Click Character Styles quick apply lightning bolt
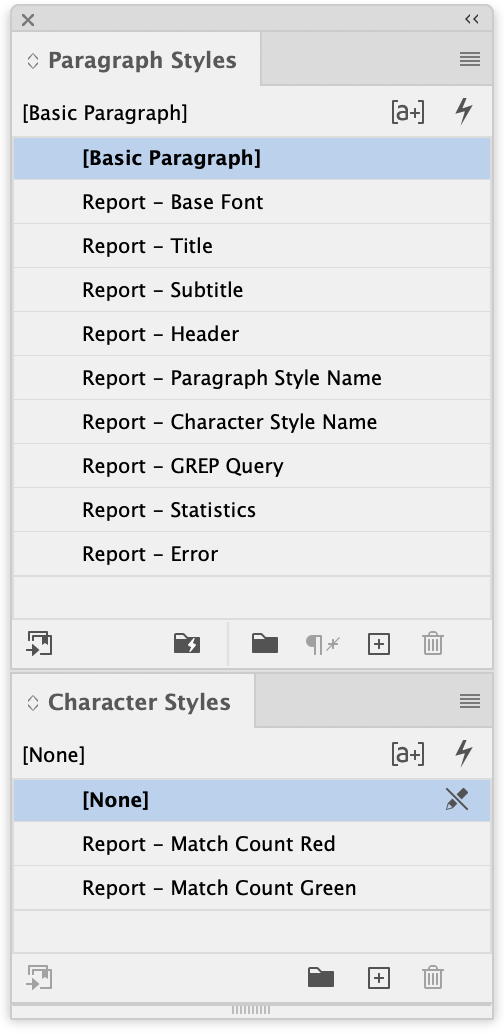504x1034 pixels. [x=464, y=753]
